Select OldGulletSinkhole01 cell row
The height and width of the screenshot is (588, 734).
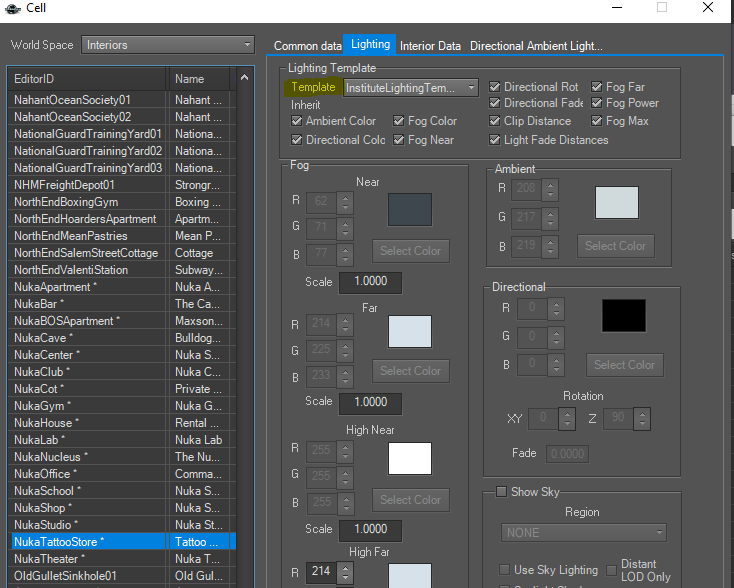tap(122, 576)
